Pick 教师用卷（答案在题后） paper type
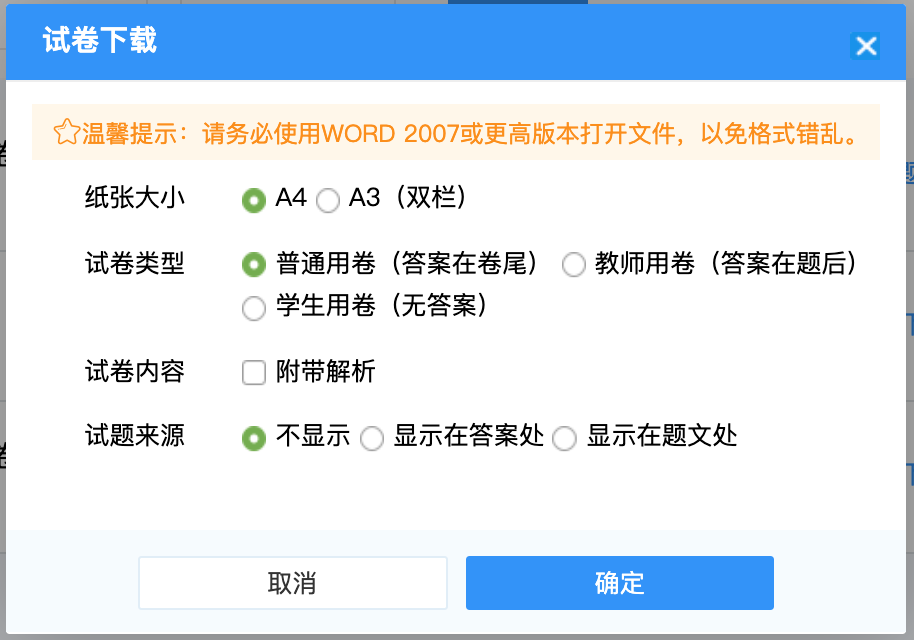This screenshot has width=914, height=640. point(573,265)
